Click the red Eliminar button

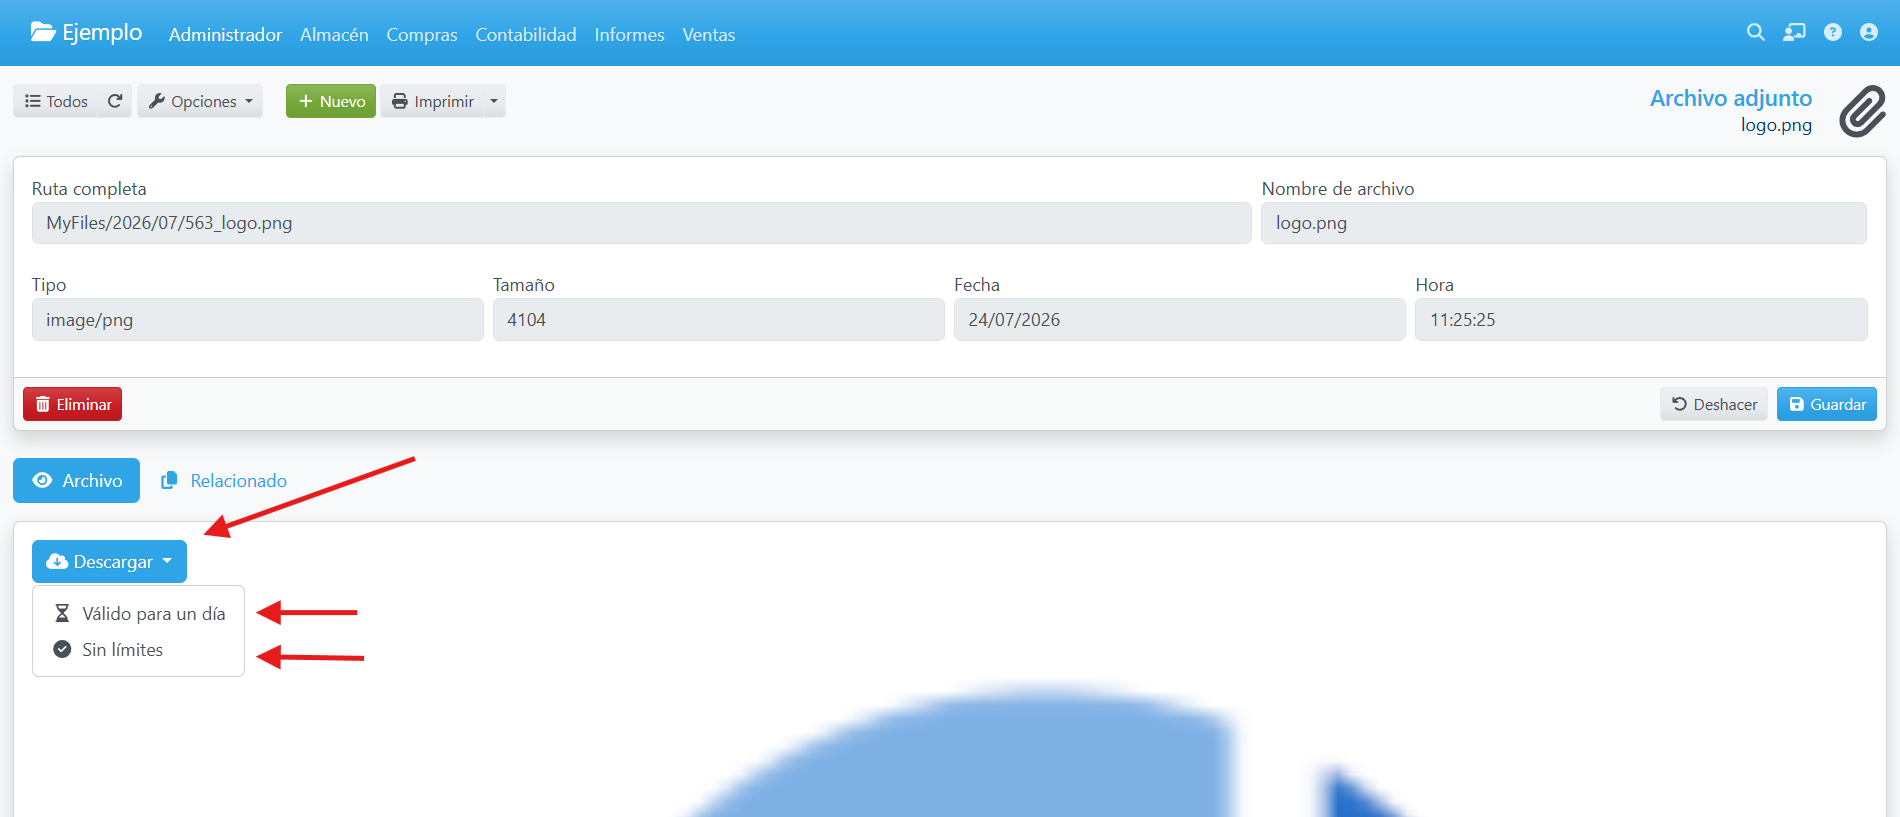point(73,404)
